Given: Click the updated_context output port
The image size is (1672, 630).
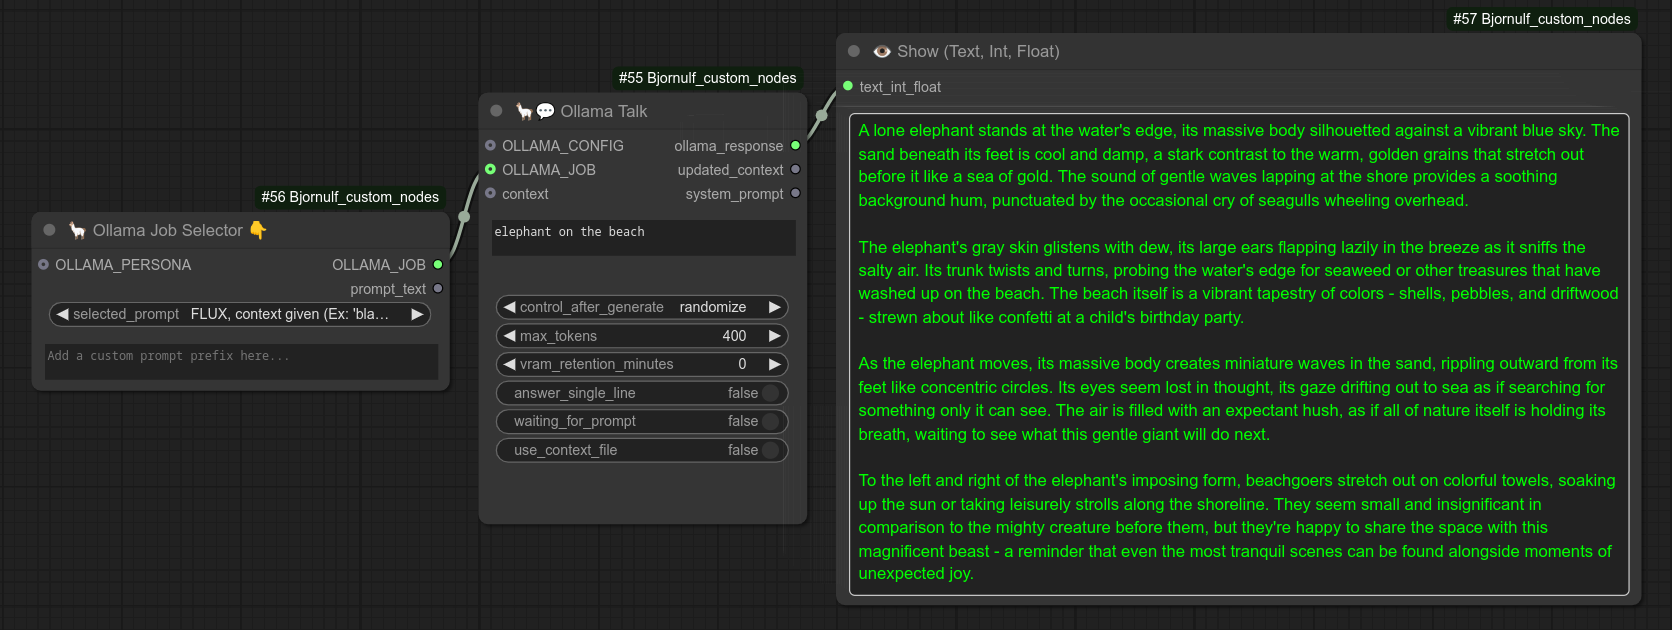Looking at the screenshot, I should pos(795,170).
